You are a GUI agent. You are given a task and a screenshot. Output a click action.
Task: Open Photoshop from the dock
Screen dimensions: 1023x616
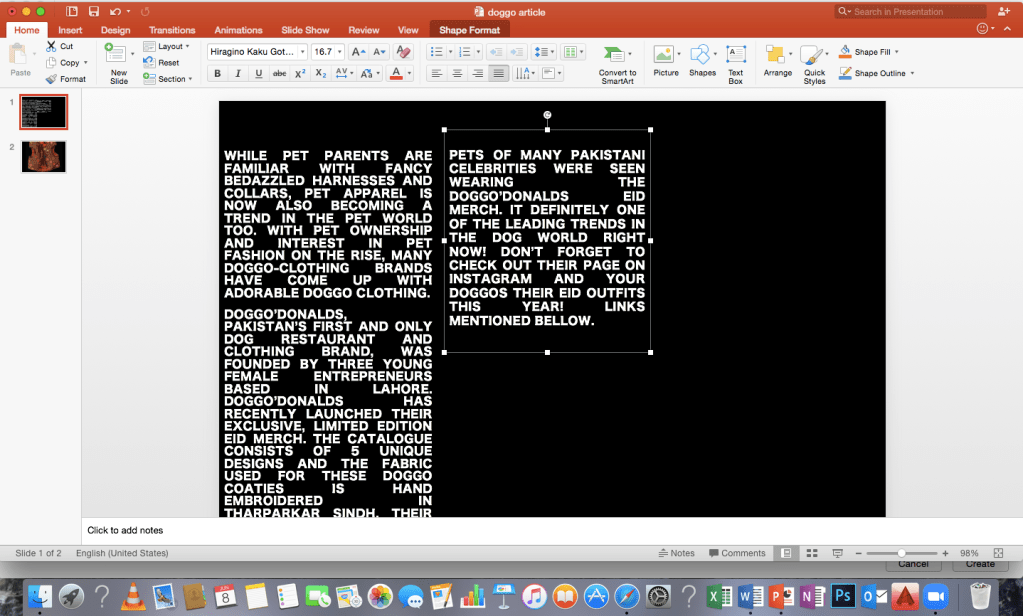point(842,596)
